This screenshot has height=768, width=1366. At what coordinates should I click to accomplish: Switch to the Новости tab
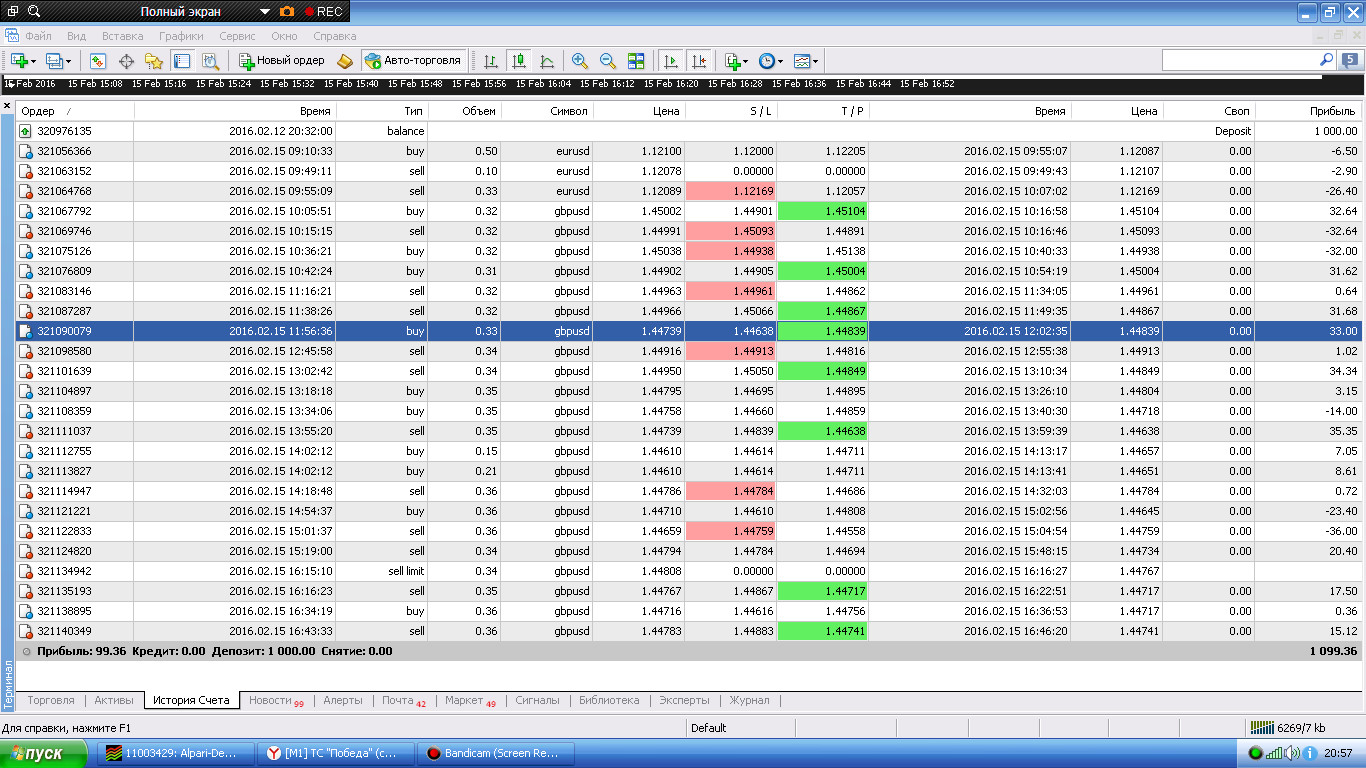tap(276, 700)
